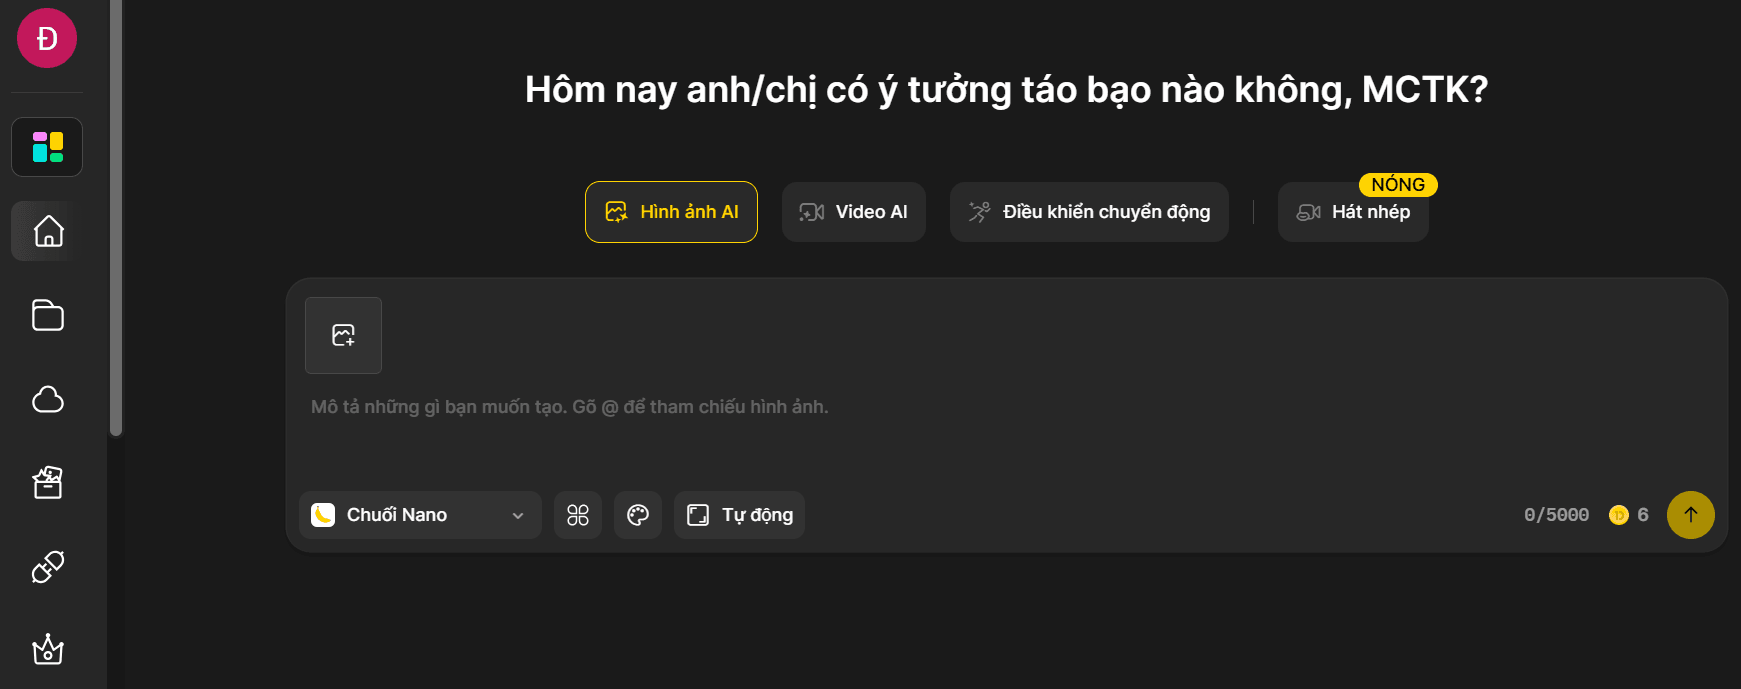This screenshot has height=689, width=1741.
Task: Select the Home icon in the sidebar
Action: pyautogui.click(x=46, y=230)
